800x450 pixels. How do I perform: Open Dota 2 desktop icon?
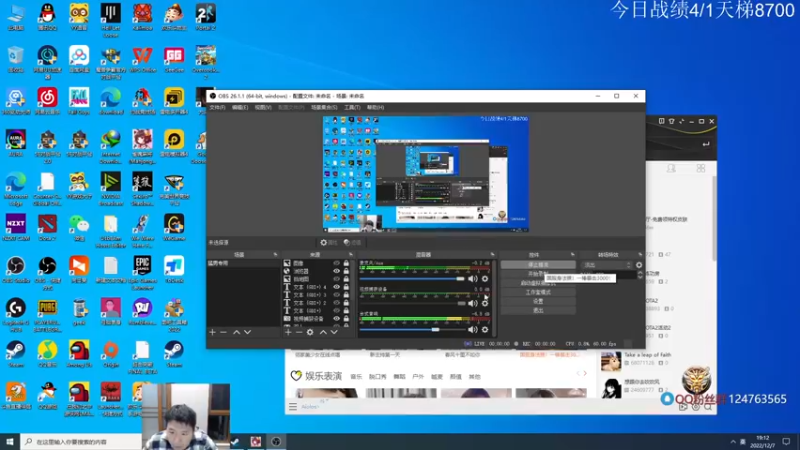click(47, 228)
